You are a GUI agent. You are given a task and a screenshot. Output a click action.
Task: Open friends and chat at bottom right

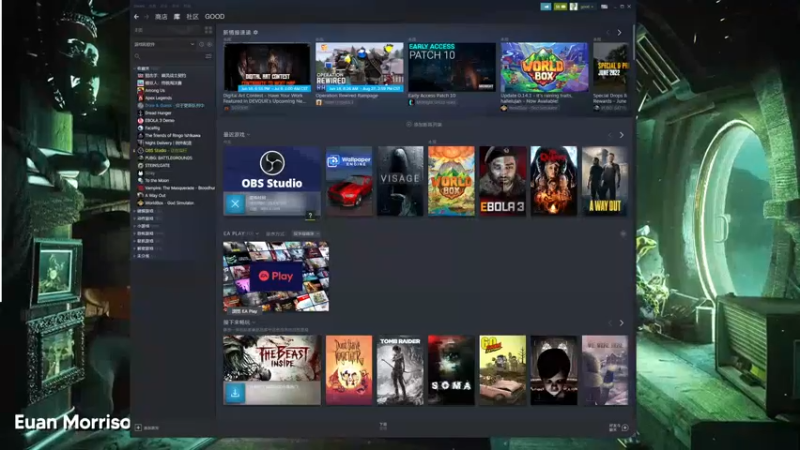coord(618,428)
